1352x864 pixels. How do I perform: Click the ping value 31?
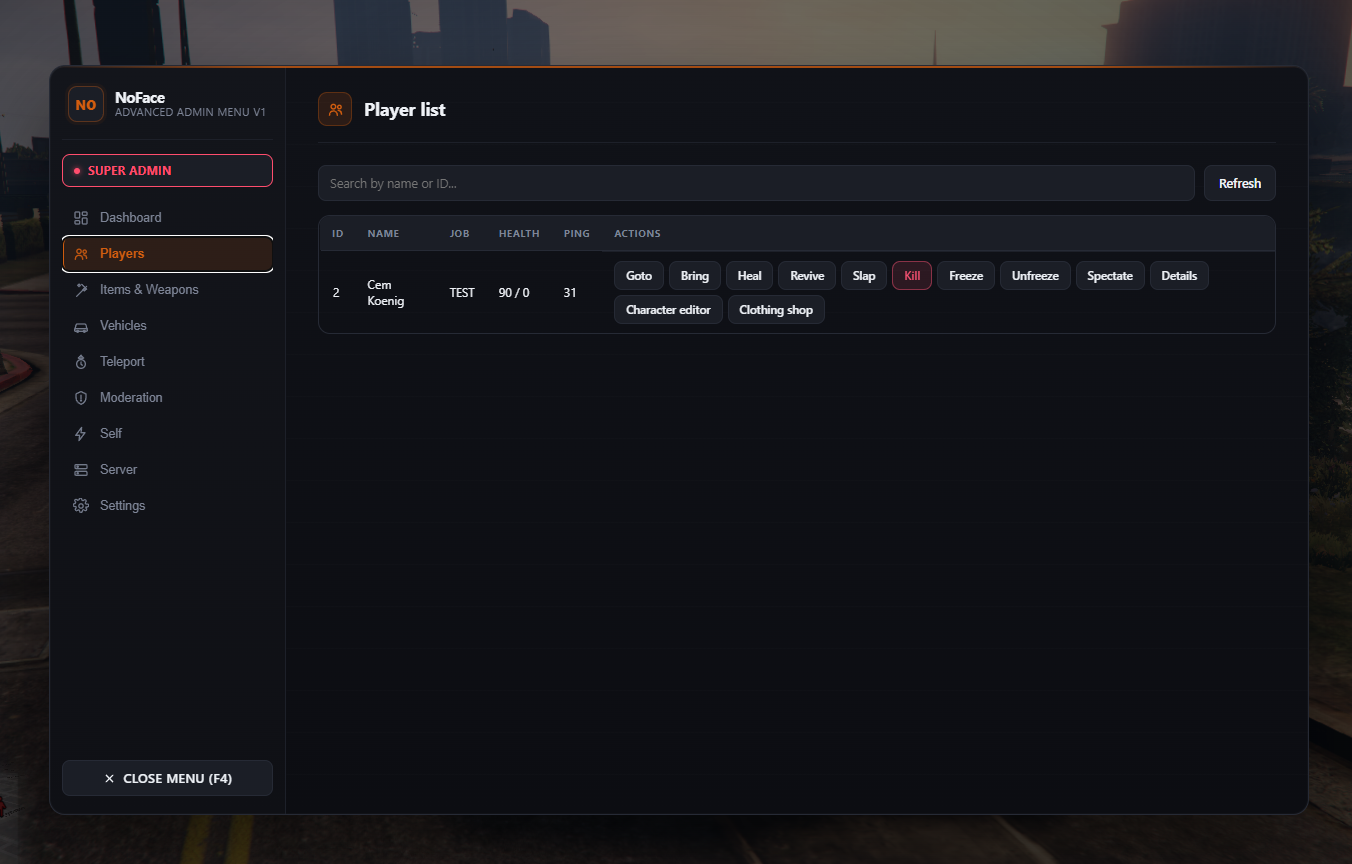click(x=570, y=293)
